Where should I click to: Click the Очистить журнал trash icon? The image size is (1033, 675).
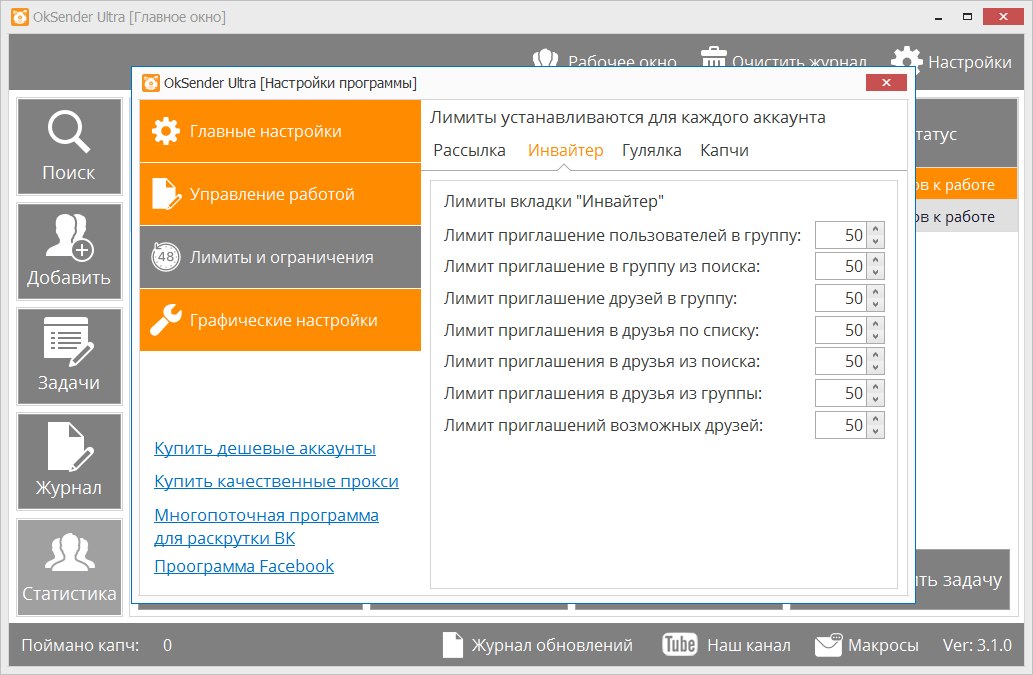click(713, 58)
